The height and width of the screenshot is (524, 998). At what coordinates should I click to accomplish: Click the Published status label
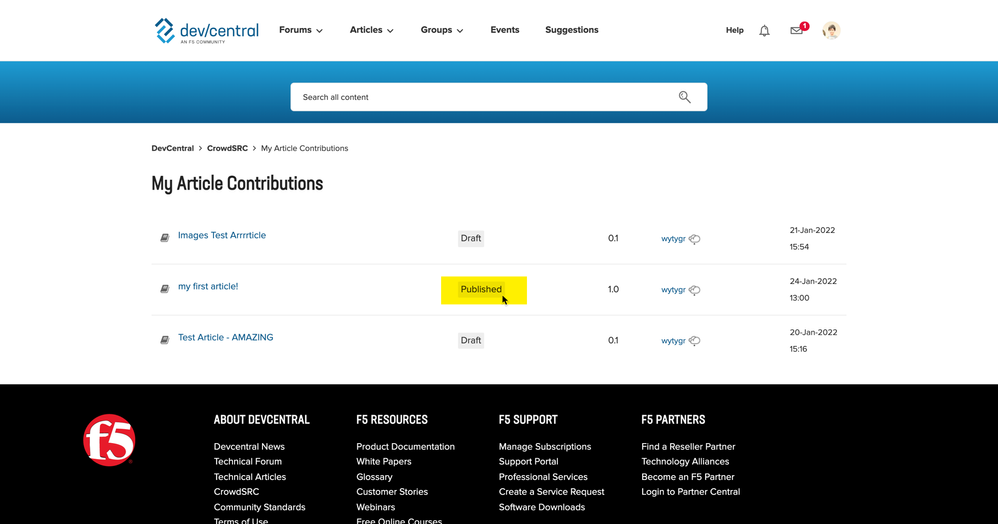pyautogui.click(x=481, y=289)
